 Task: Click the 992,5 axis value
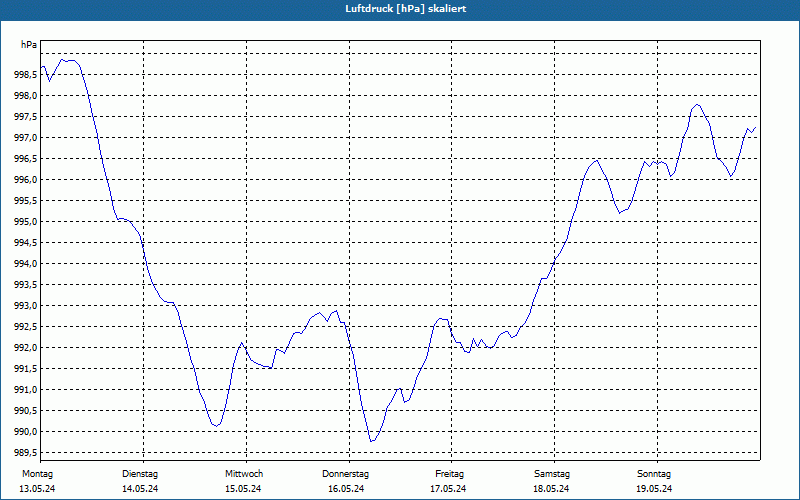tap(25, 327)
